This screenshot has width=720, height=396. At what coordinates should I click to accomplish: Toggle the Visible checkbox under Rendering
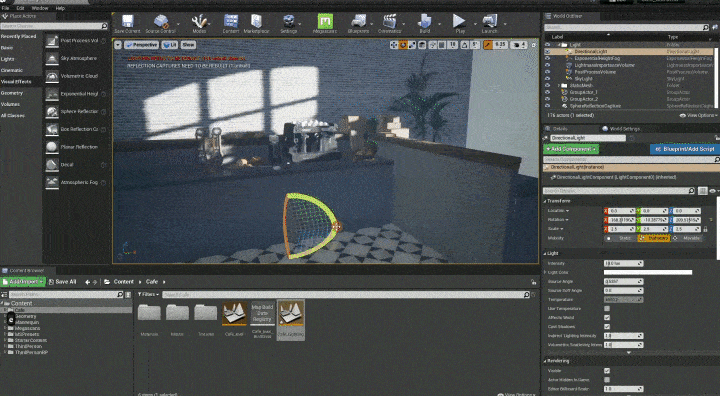[607, 371]
